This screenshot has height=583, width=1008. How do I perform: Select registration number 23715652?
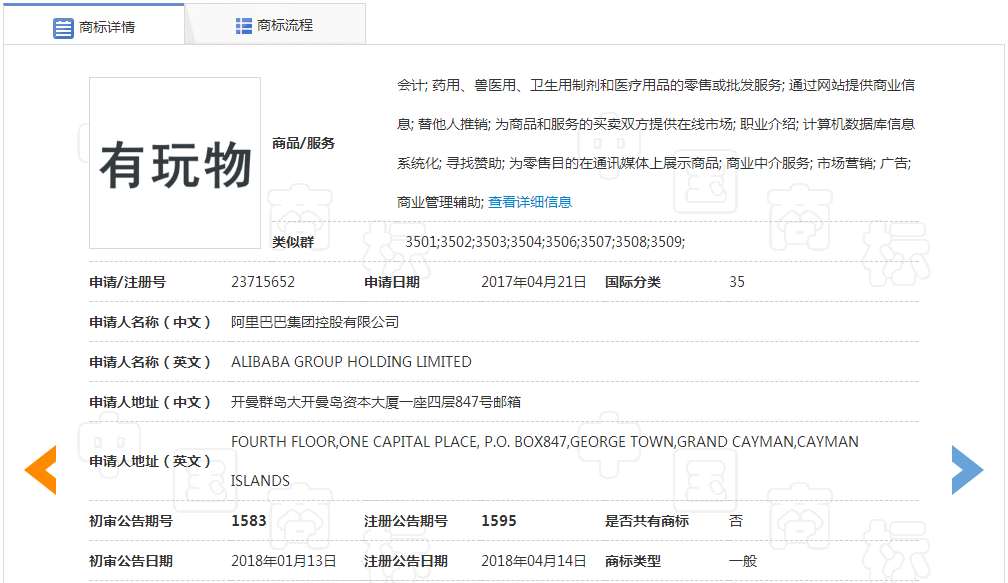pyautogui.click(x=263, y=282)
